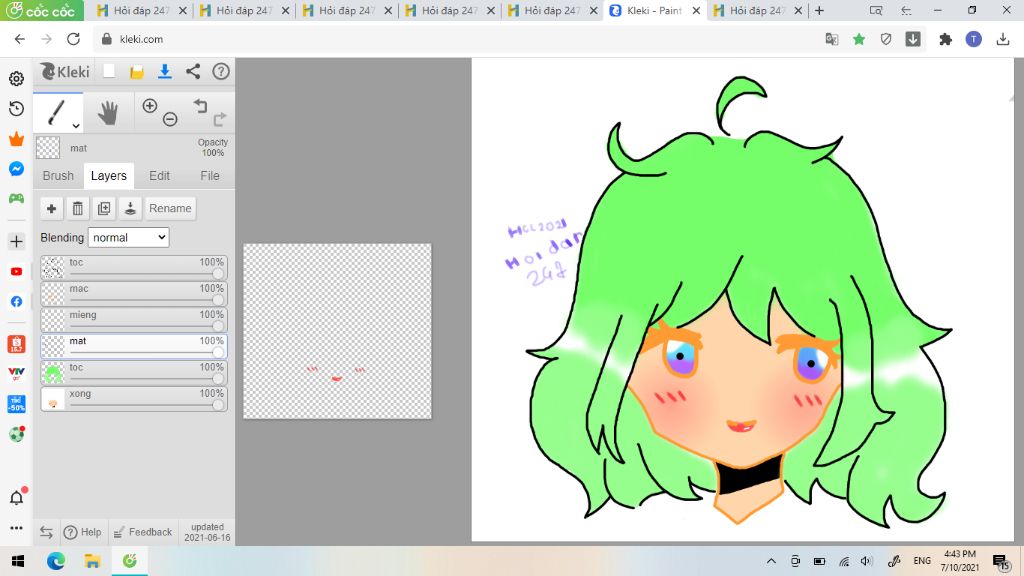
Task: Open the sidebar more options ellipsis
Action: coord(16,528)
